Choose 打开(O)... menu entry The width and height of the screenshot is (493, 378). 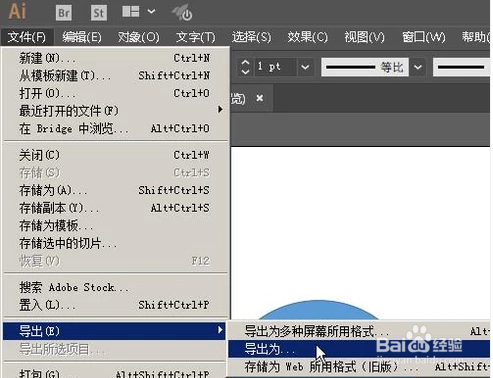click(x=115, y=93)
